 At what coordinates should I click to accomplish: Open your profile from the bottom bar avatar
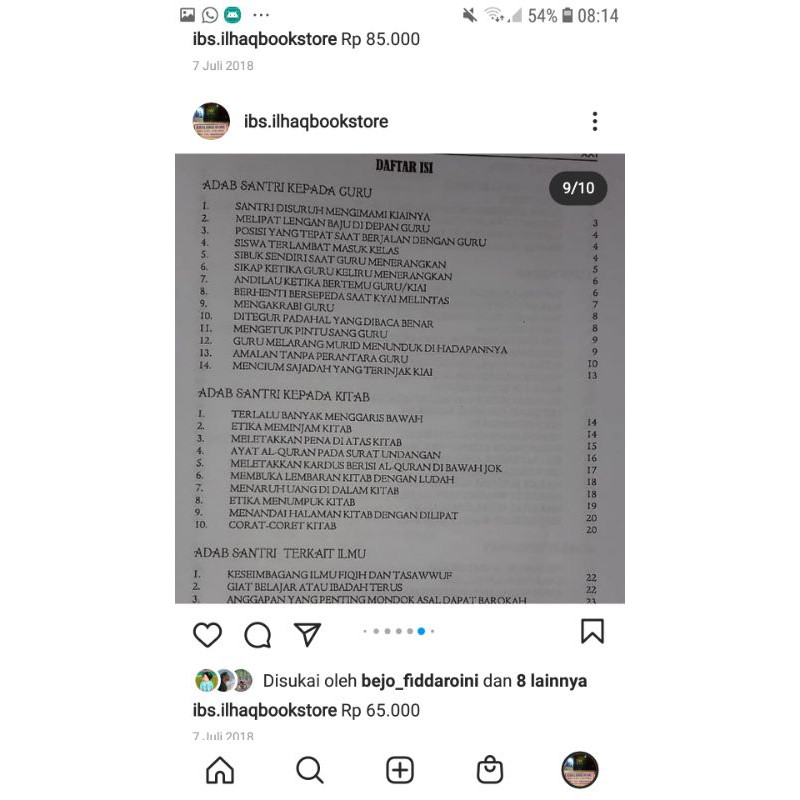point(580,770)
